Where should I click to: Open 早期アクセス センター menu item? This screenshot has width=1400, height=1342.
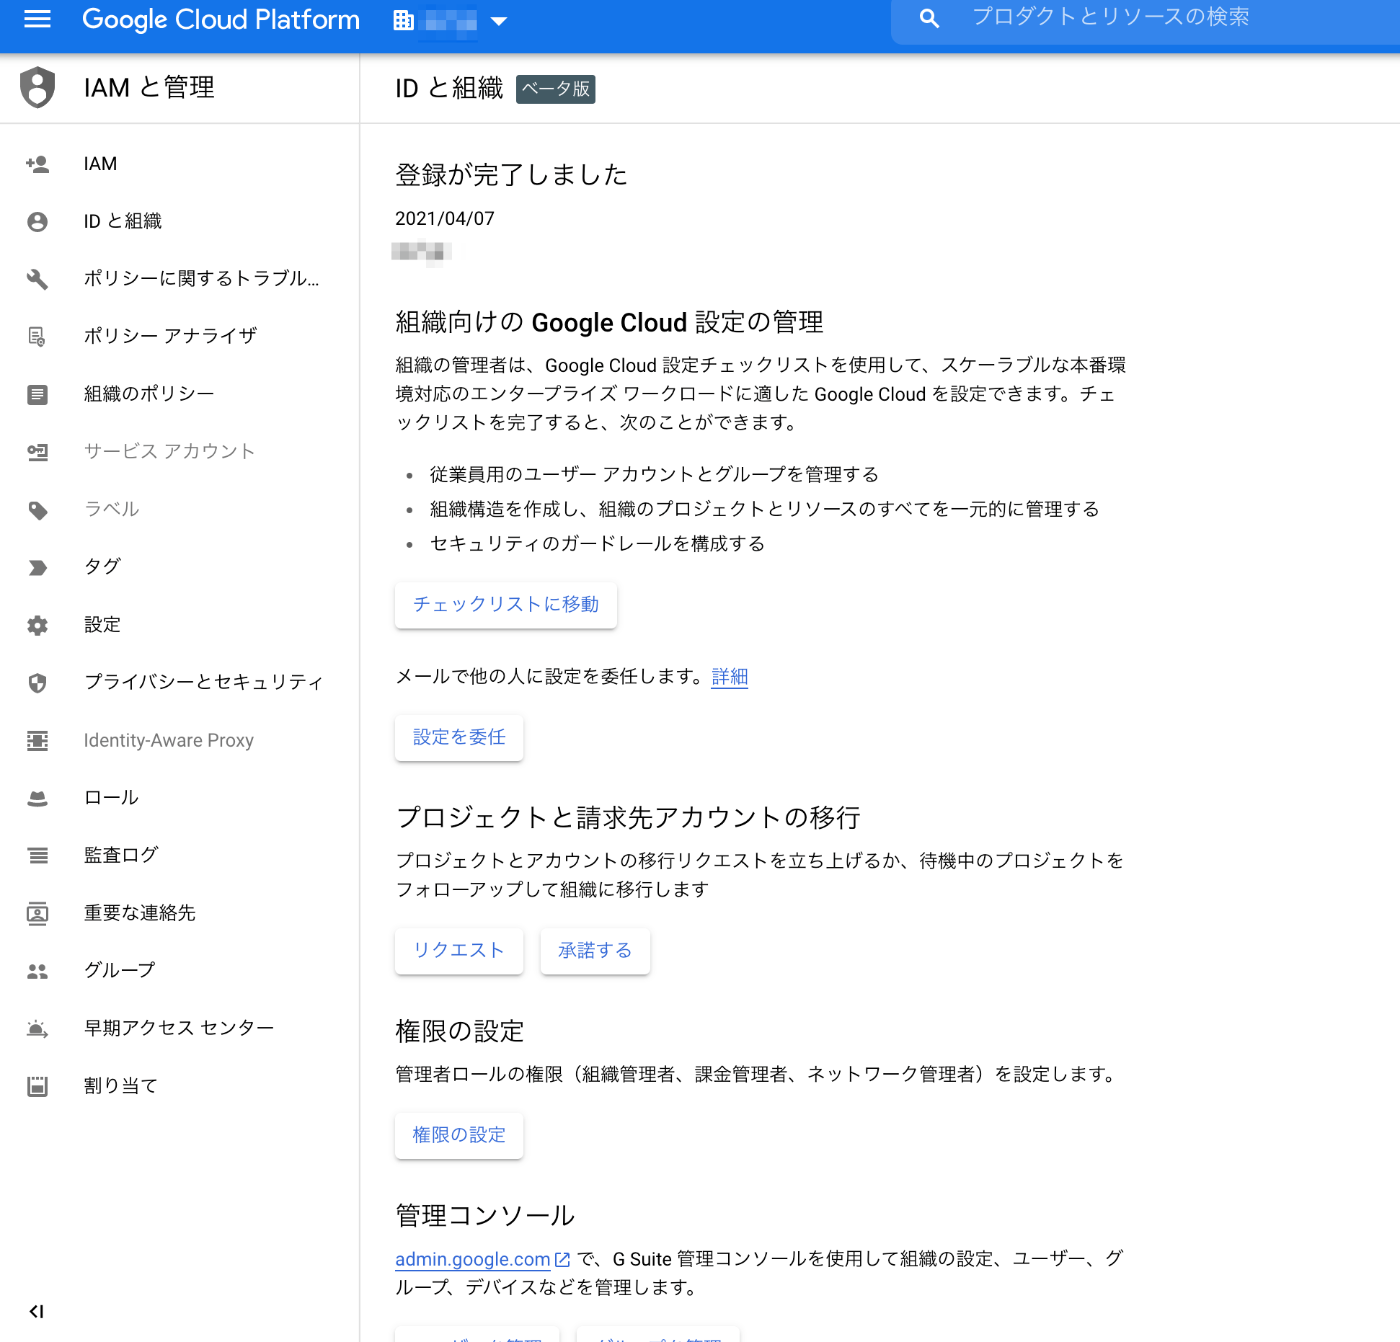point(180,1028)
